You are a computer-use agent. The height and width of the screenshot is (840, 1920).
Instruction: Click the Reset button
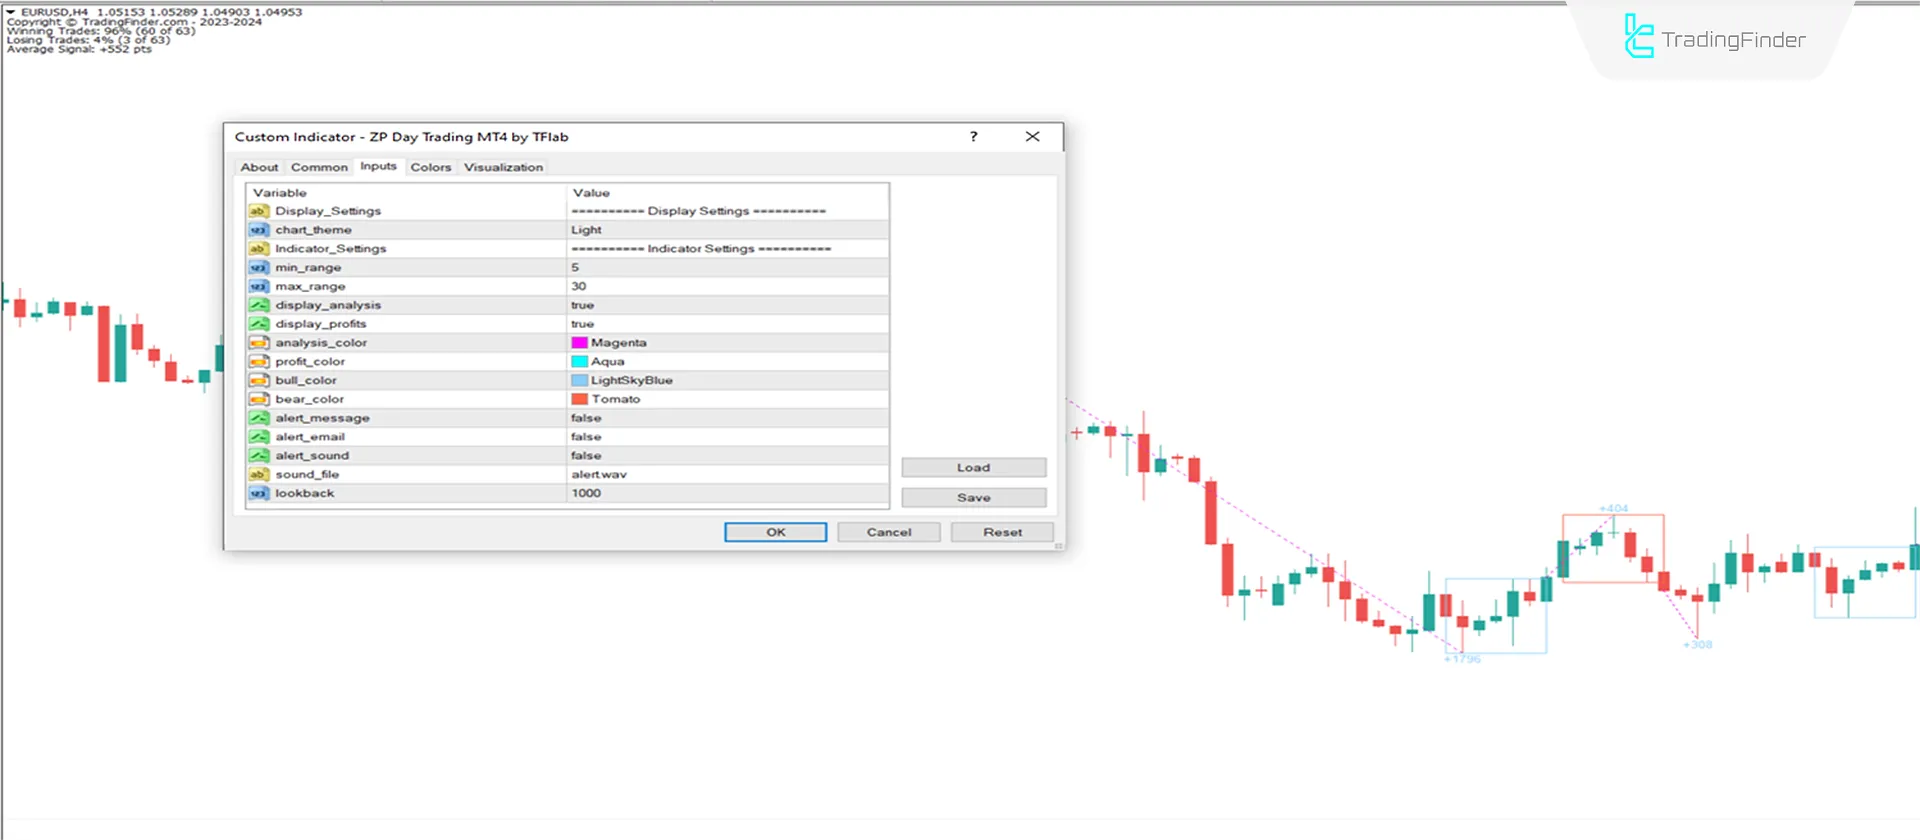click(x=1002, y=533)
